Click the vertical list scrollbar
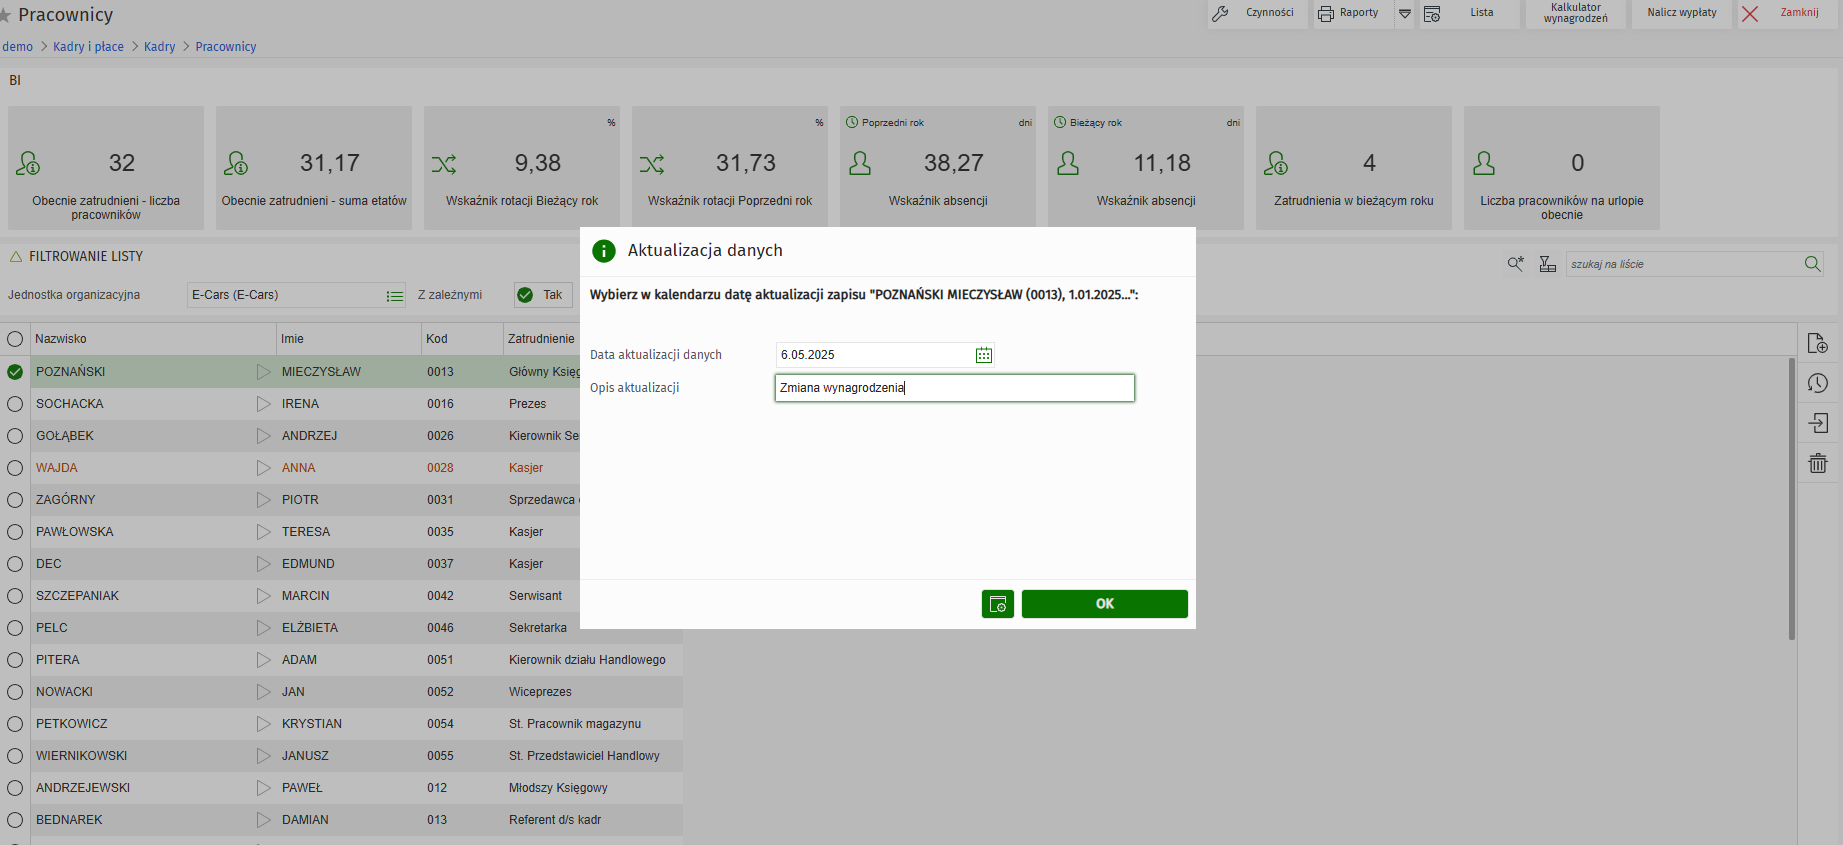The width and height of the screenshot is (1843, 845). pyautogui.click(x=1791, y=500)
